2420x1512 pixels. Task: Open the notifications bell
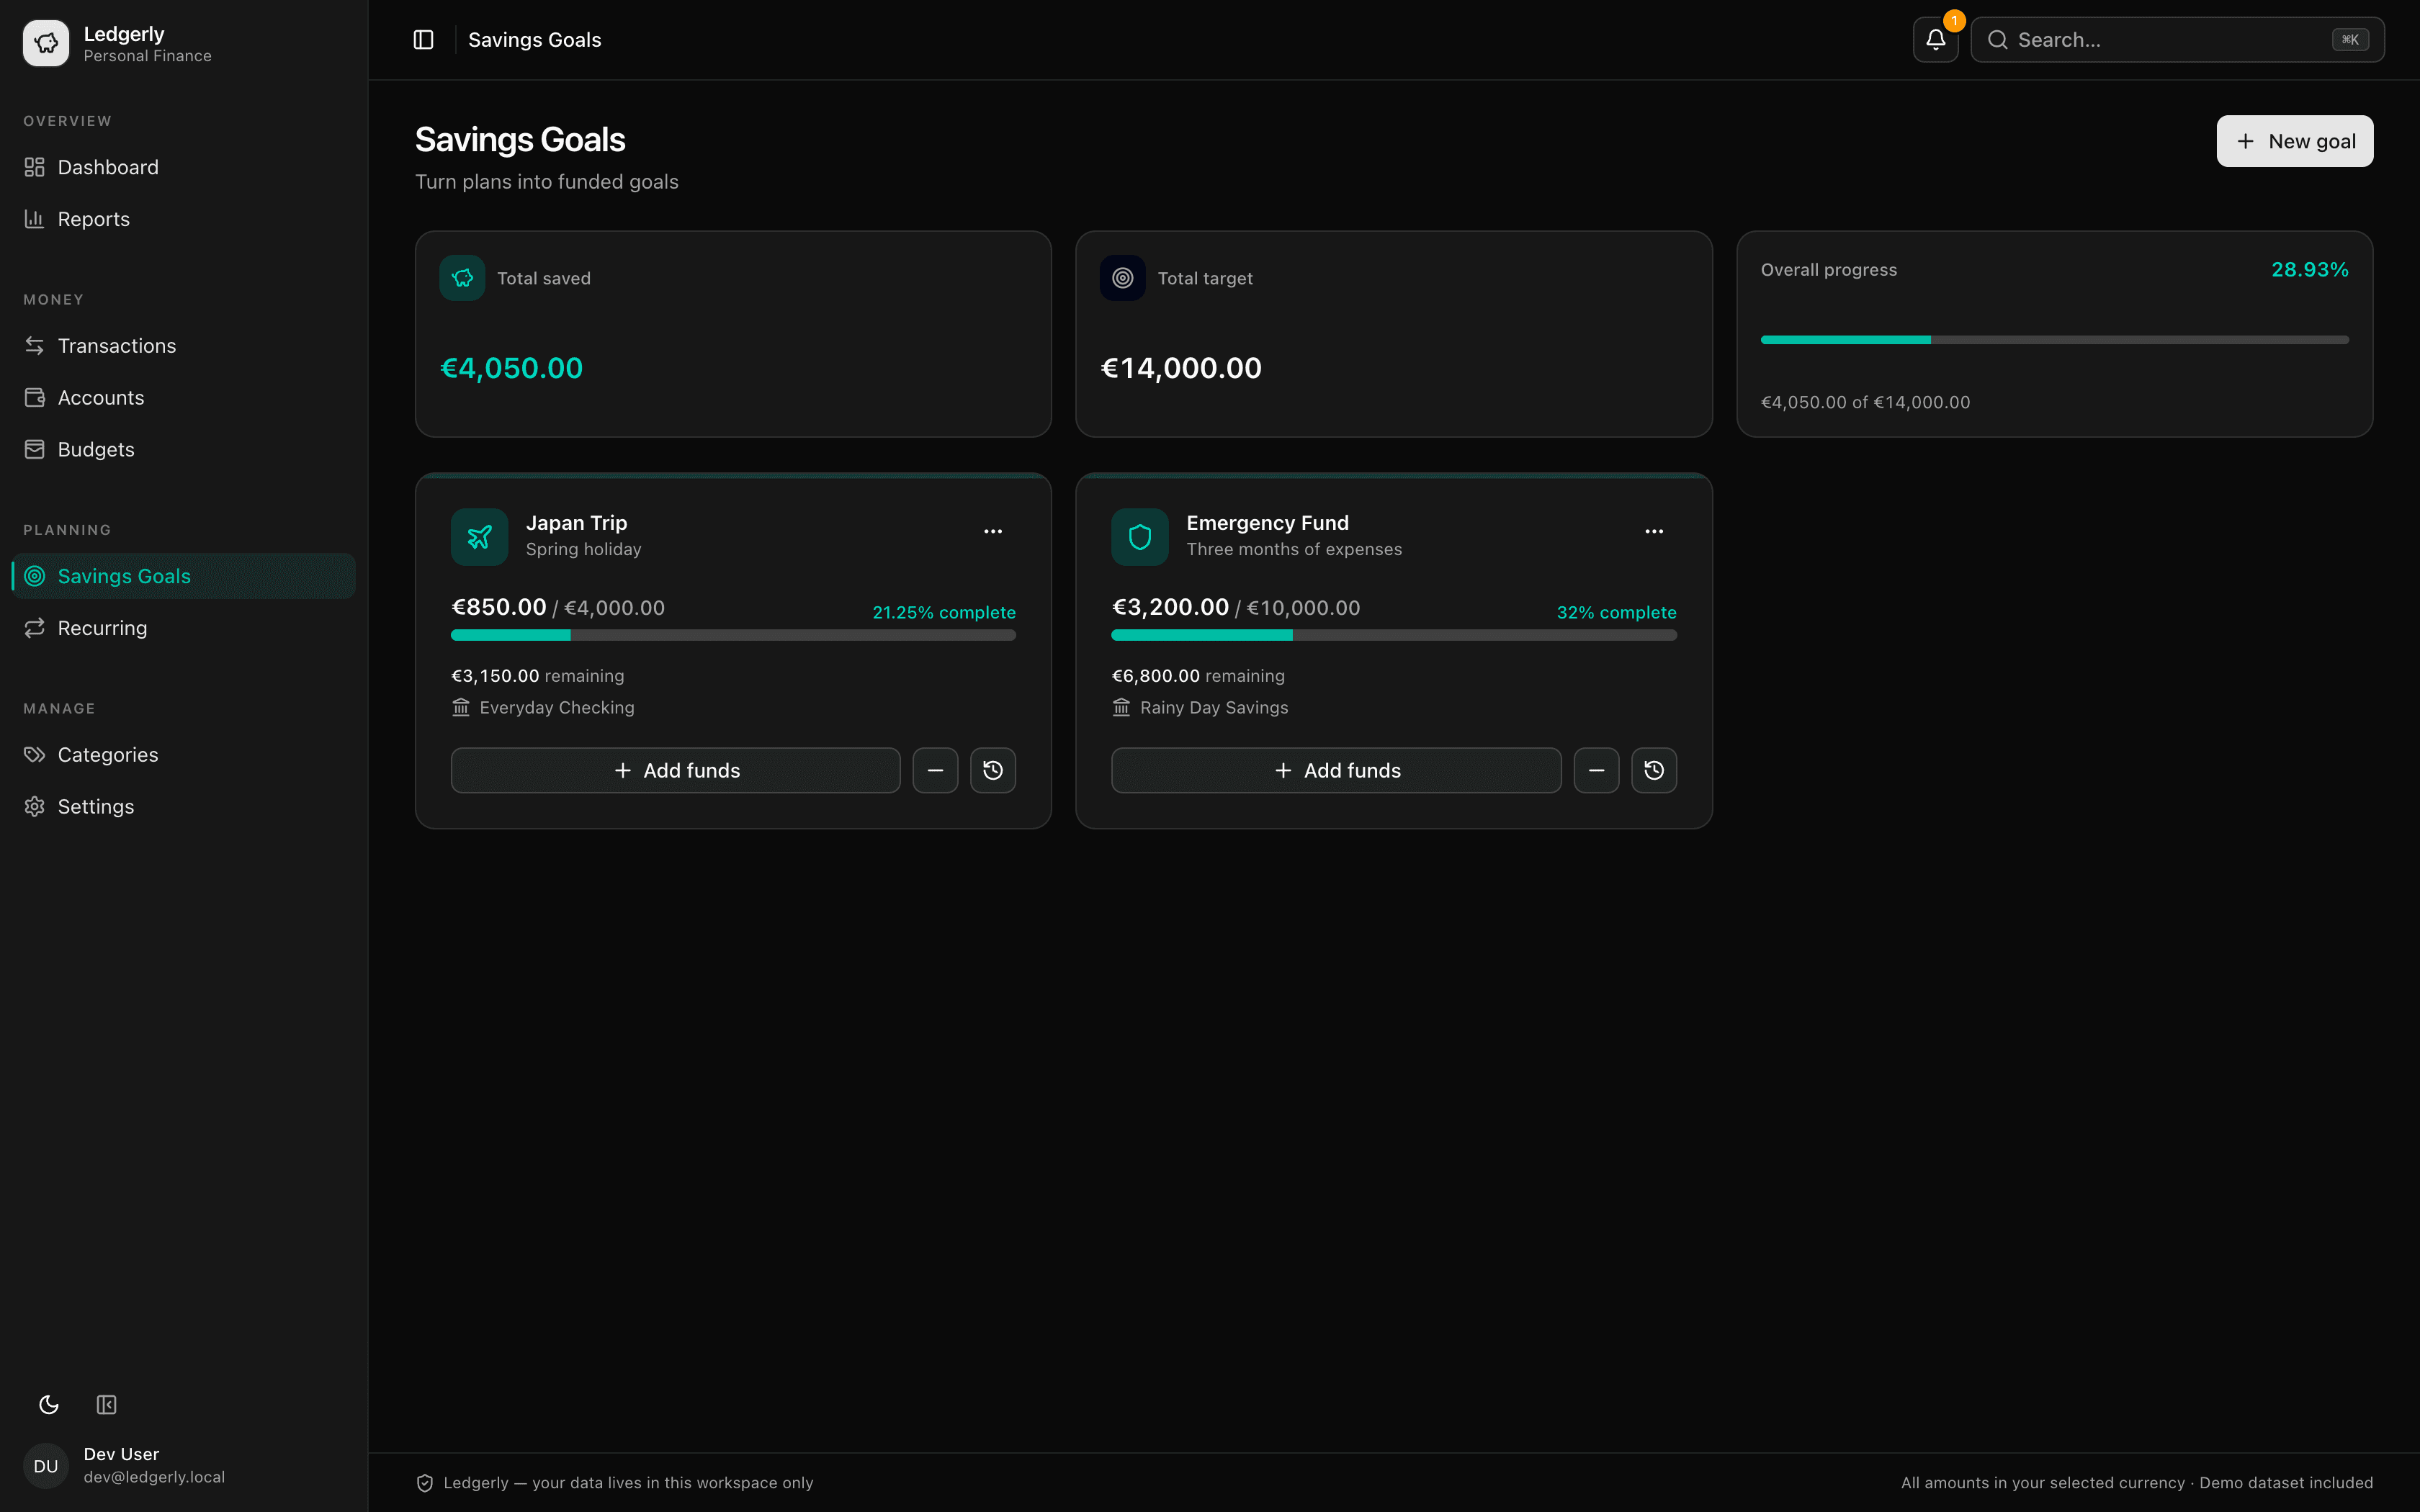click(x=1935, y=40)
